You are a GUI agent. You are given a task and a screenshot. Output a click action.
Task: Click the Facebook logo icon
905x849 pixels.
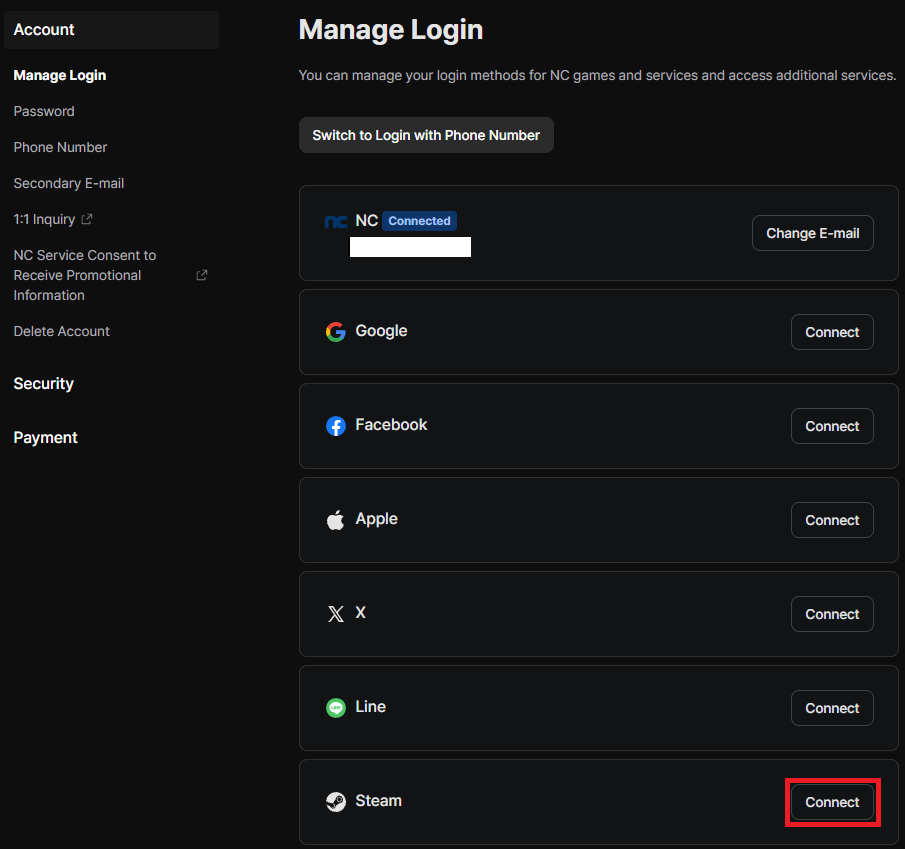[335, 426]
